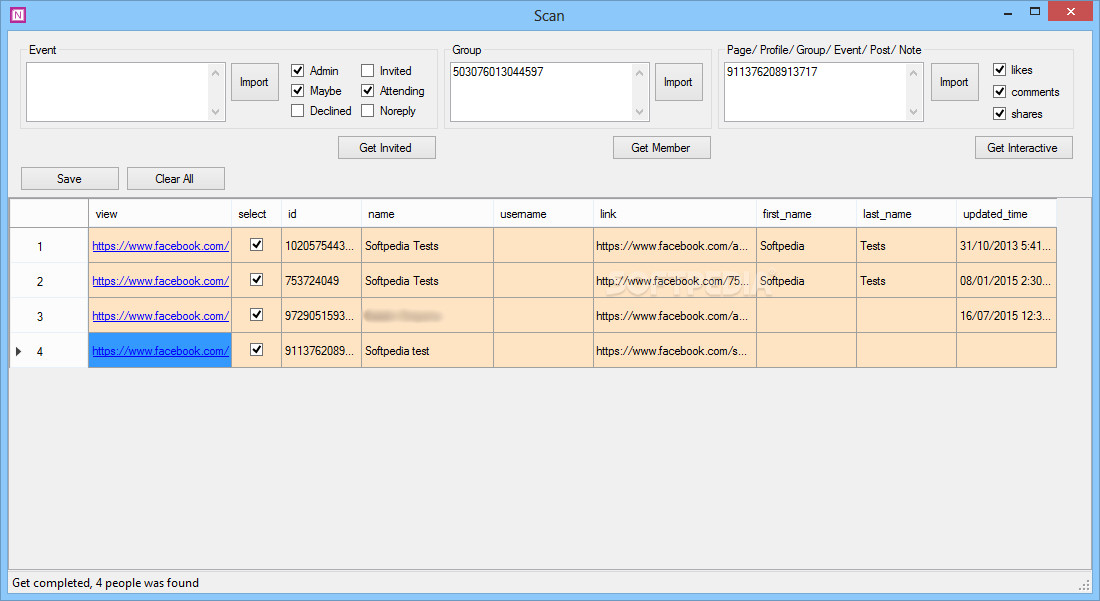
Task: Click last_name cell Tests in row 1
Action: click(906, 245)
